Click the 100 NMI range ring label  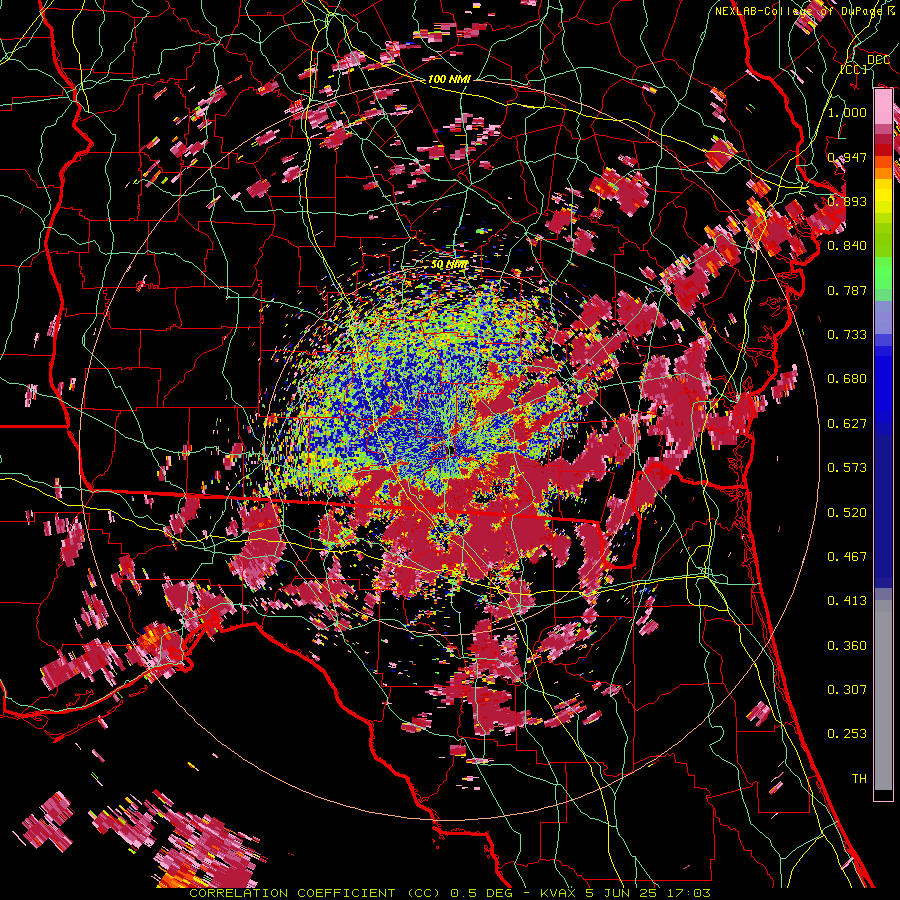449,79
